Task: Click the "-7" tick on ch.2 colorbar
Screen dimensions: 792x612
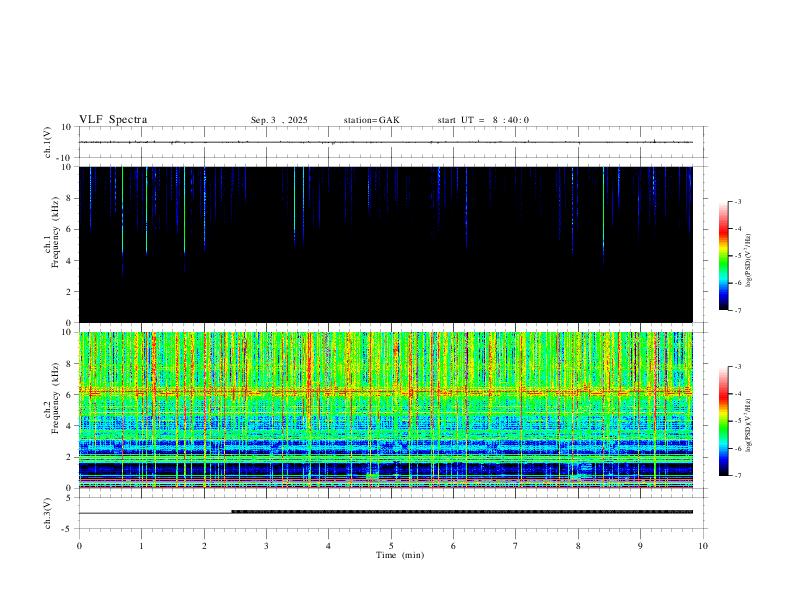Action: [x=737, y=476]
